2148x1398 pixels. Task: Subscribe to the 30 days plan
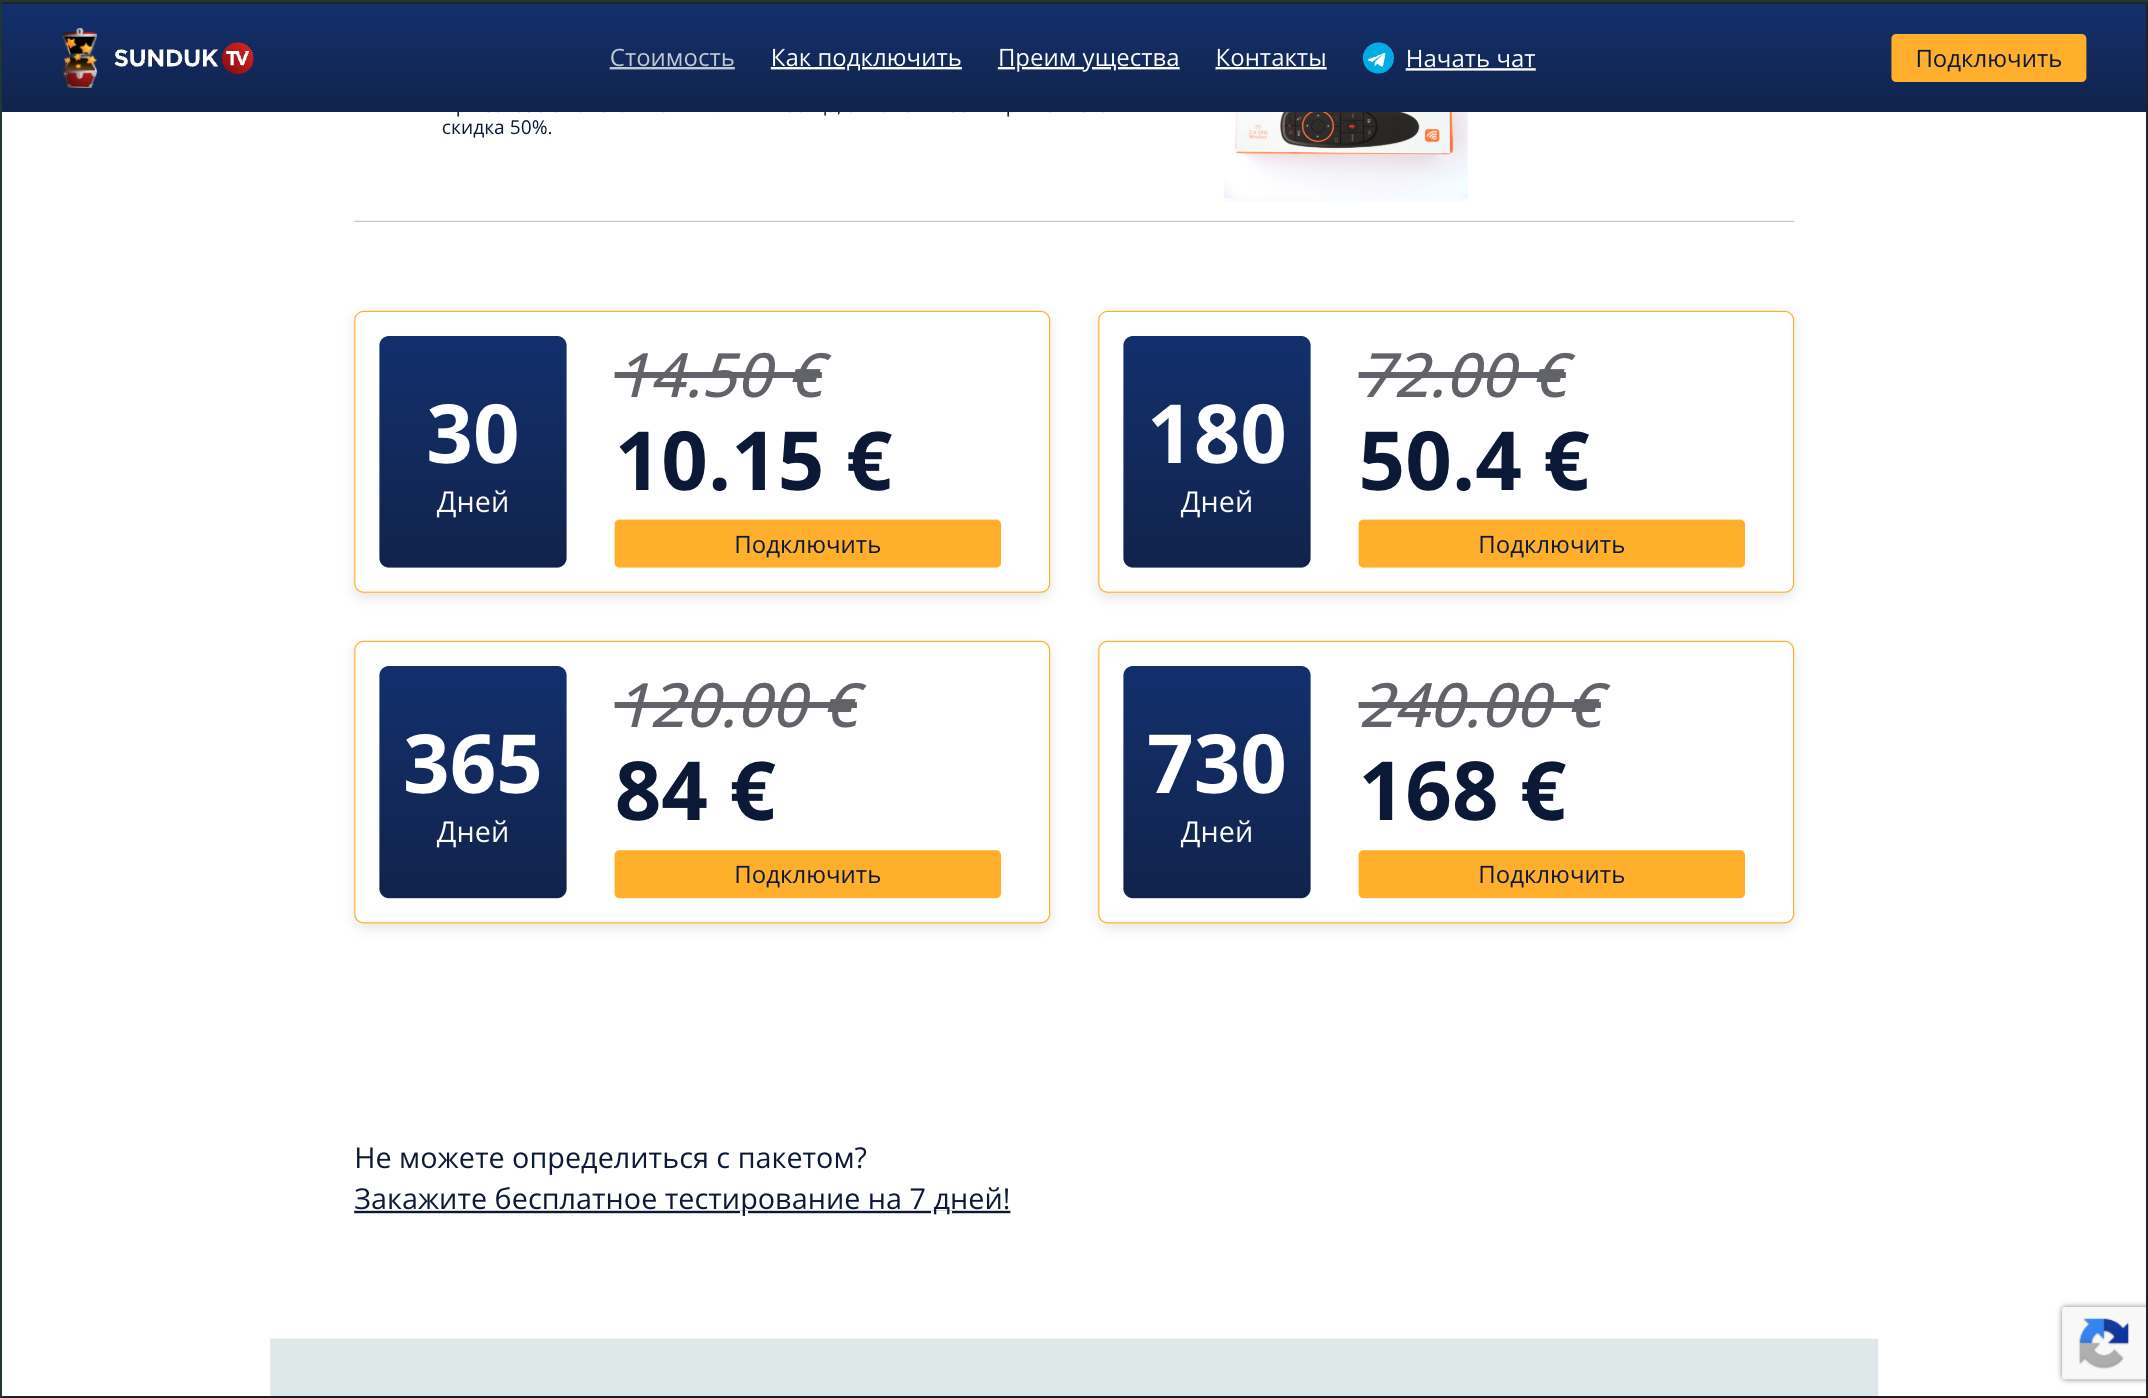point(807,544)
